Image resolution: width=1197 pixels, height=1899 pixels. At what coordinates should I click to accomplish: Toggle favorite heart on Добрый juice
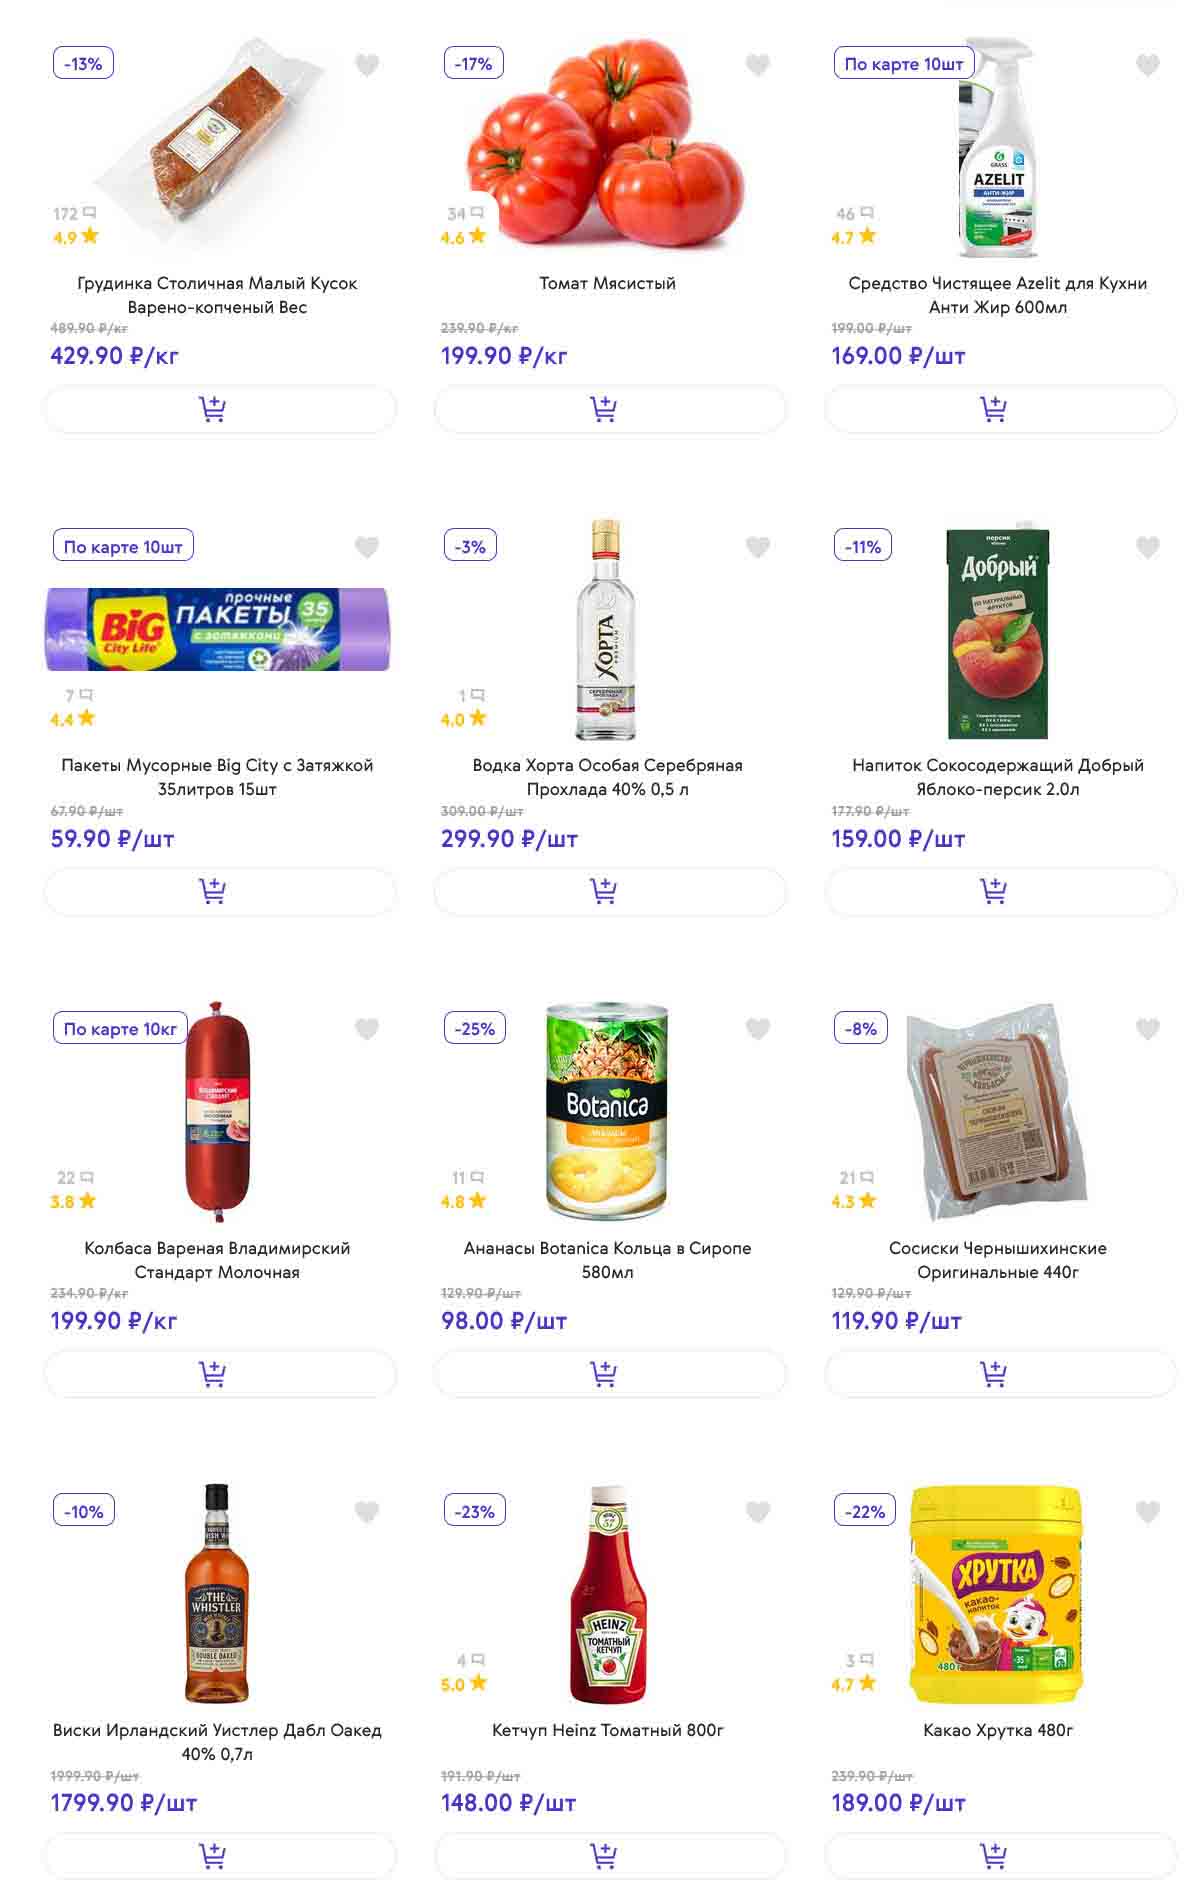pos(1148,547)
